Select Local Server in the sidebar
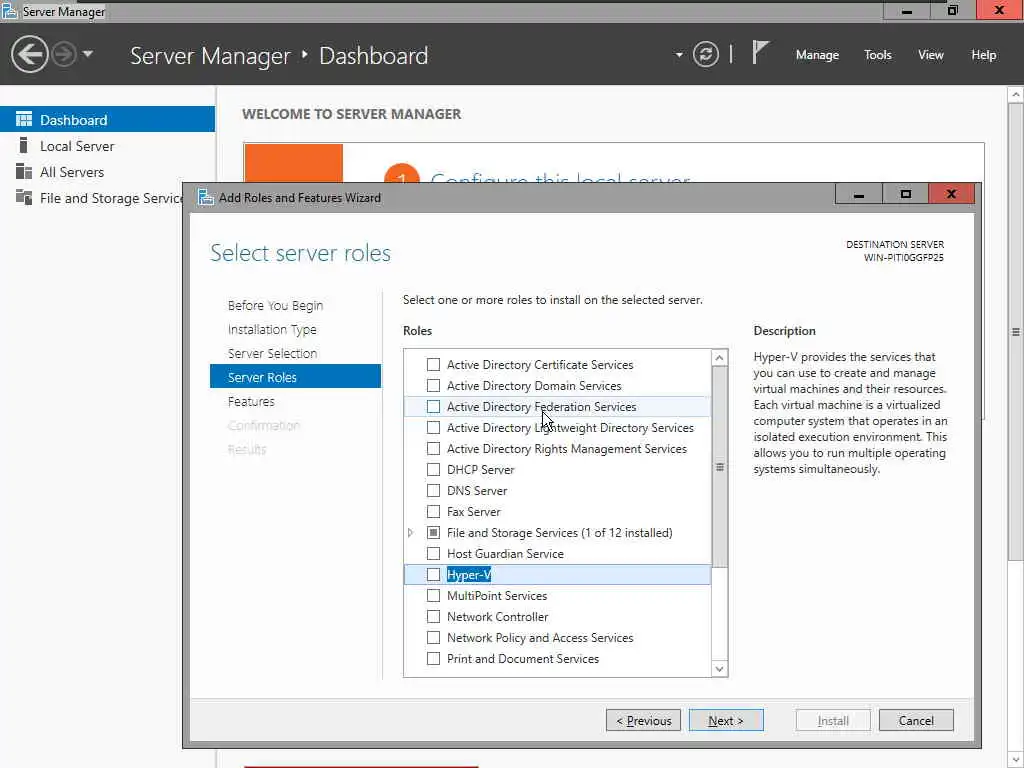The image size is (1024, 768). click(107, 146)
